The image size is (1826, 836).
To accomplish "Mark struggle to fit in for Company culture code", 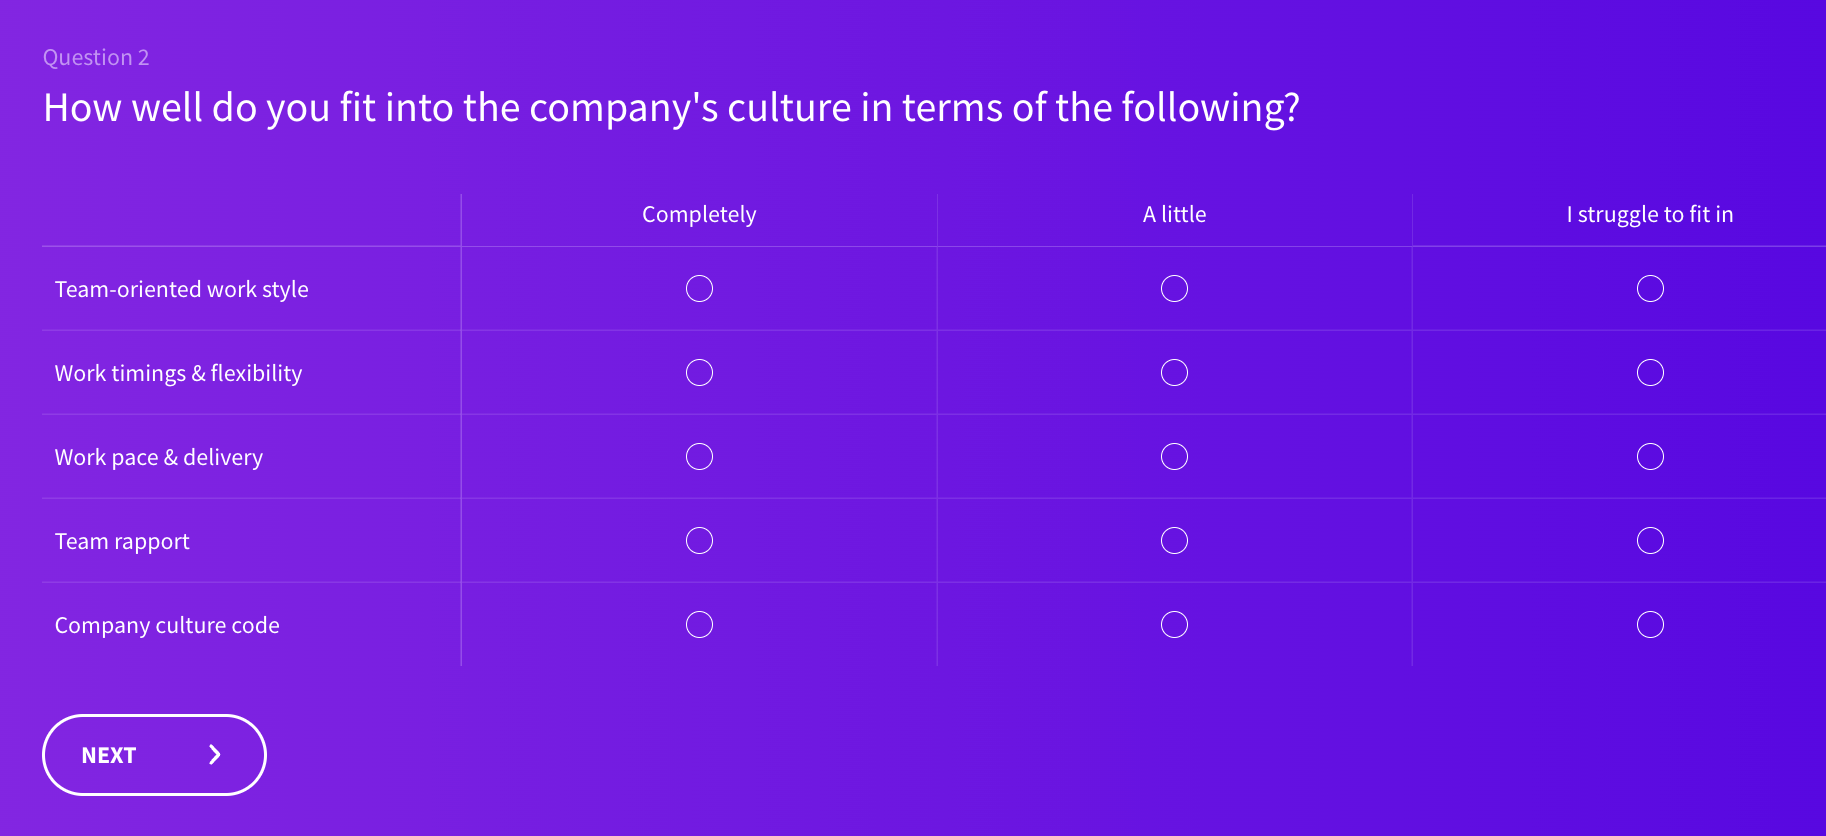I will [x=1650, y=625].
